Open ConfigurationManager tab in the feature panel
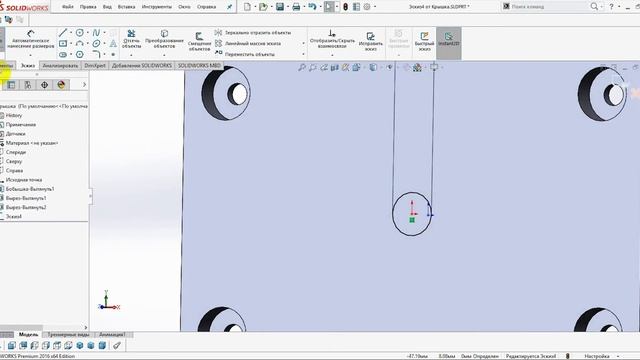The height and width of the screenshot is (360, 640). (x=28, y=85)
